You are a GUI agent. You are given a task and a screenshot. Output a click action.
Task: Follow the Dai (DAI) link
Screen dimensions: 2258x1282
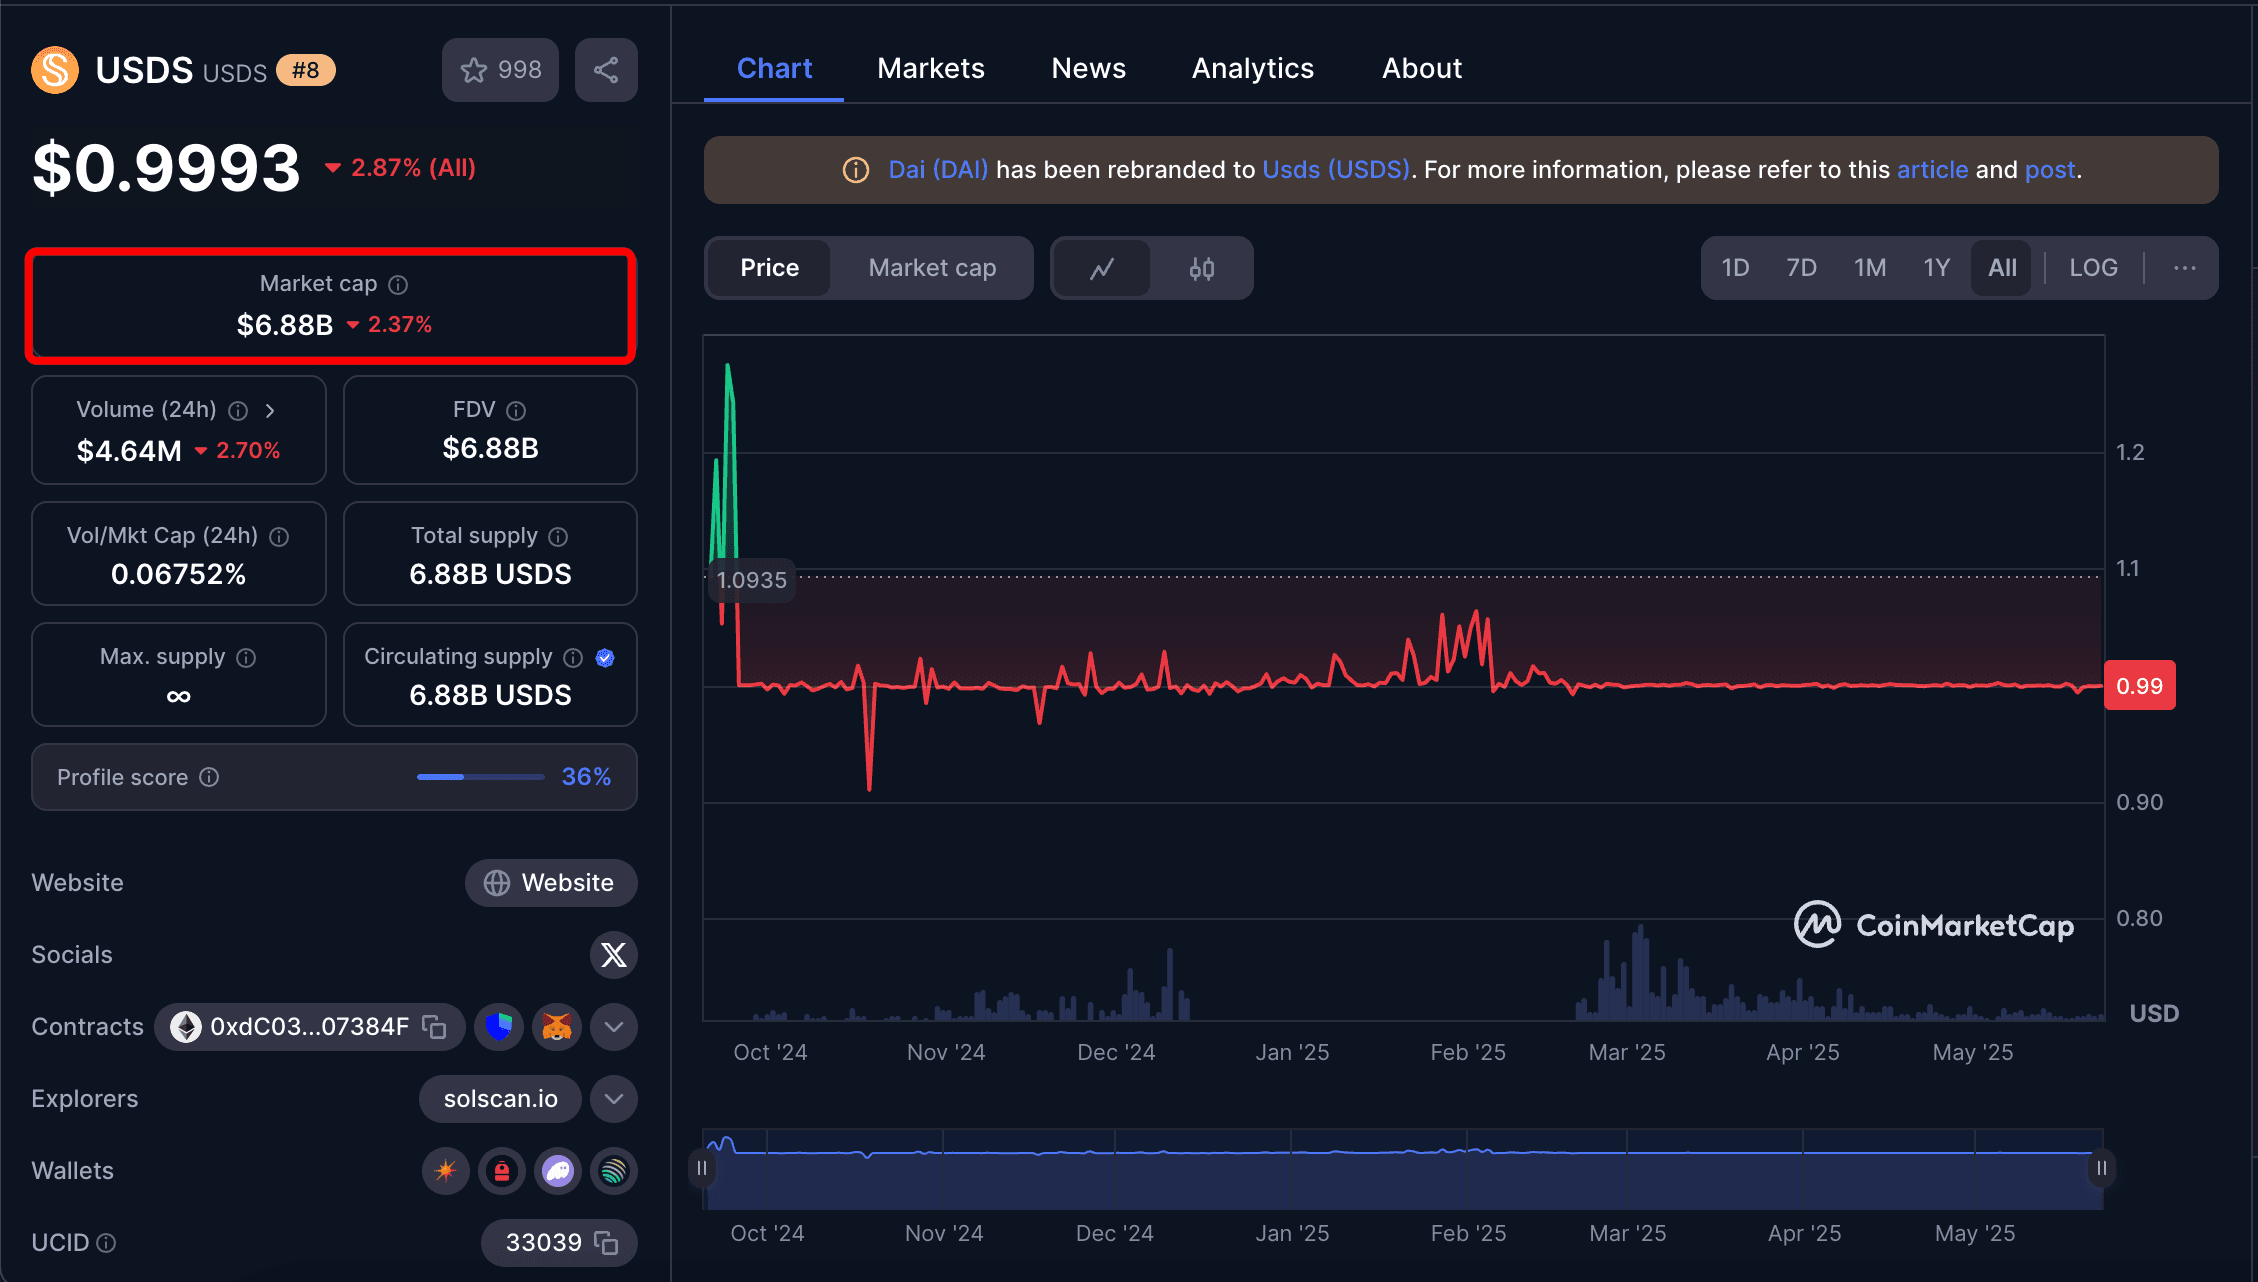[938, 170]
